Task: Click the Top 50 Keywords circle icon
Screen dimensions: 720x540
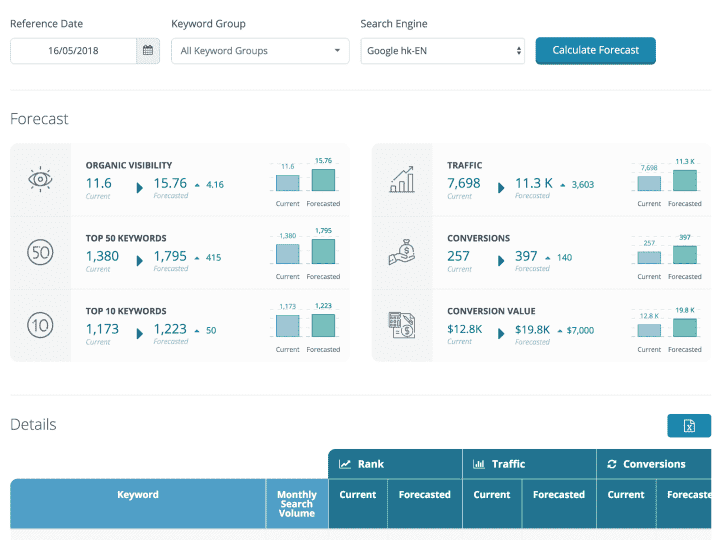Action: coord(40,253)
